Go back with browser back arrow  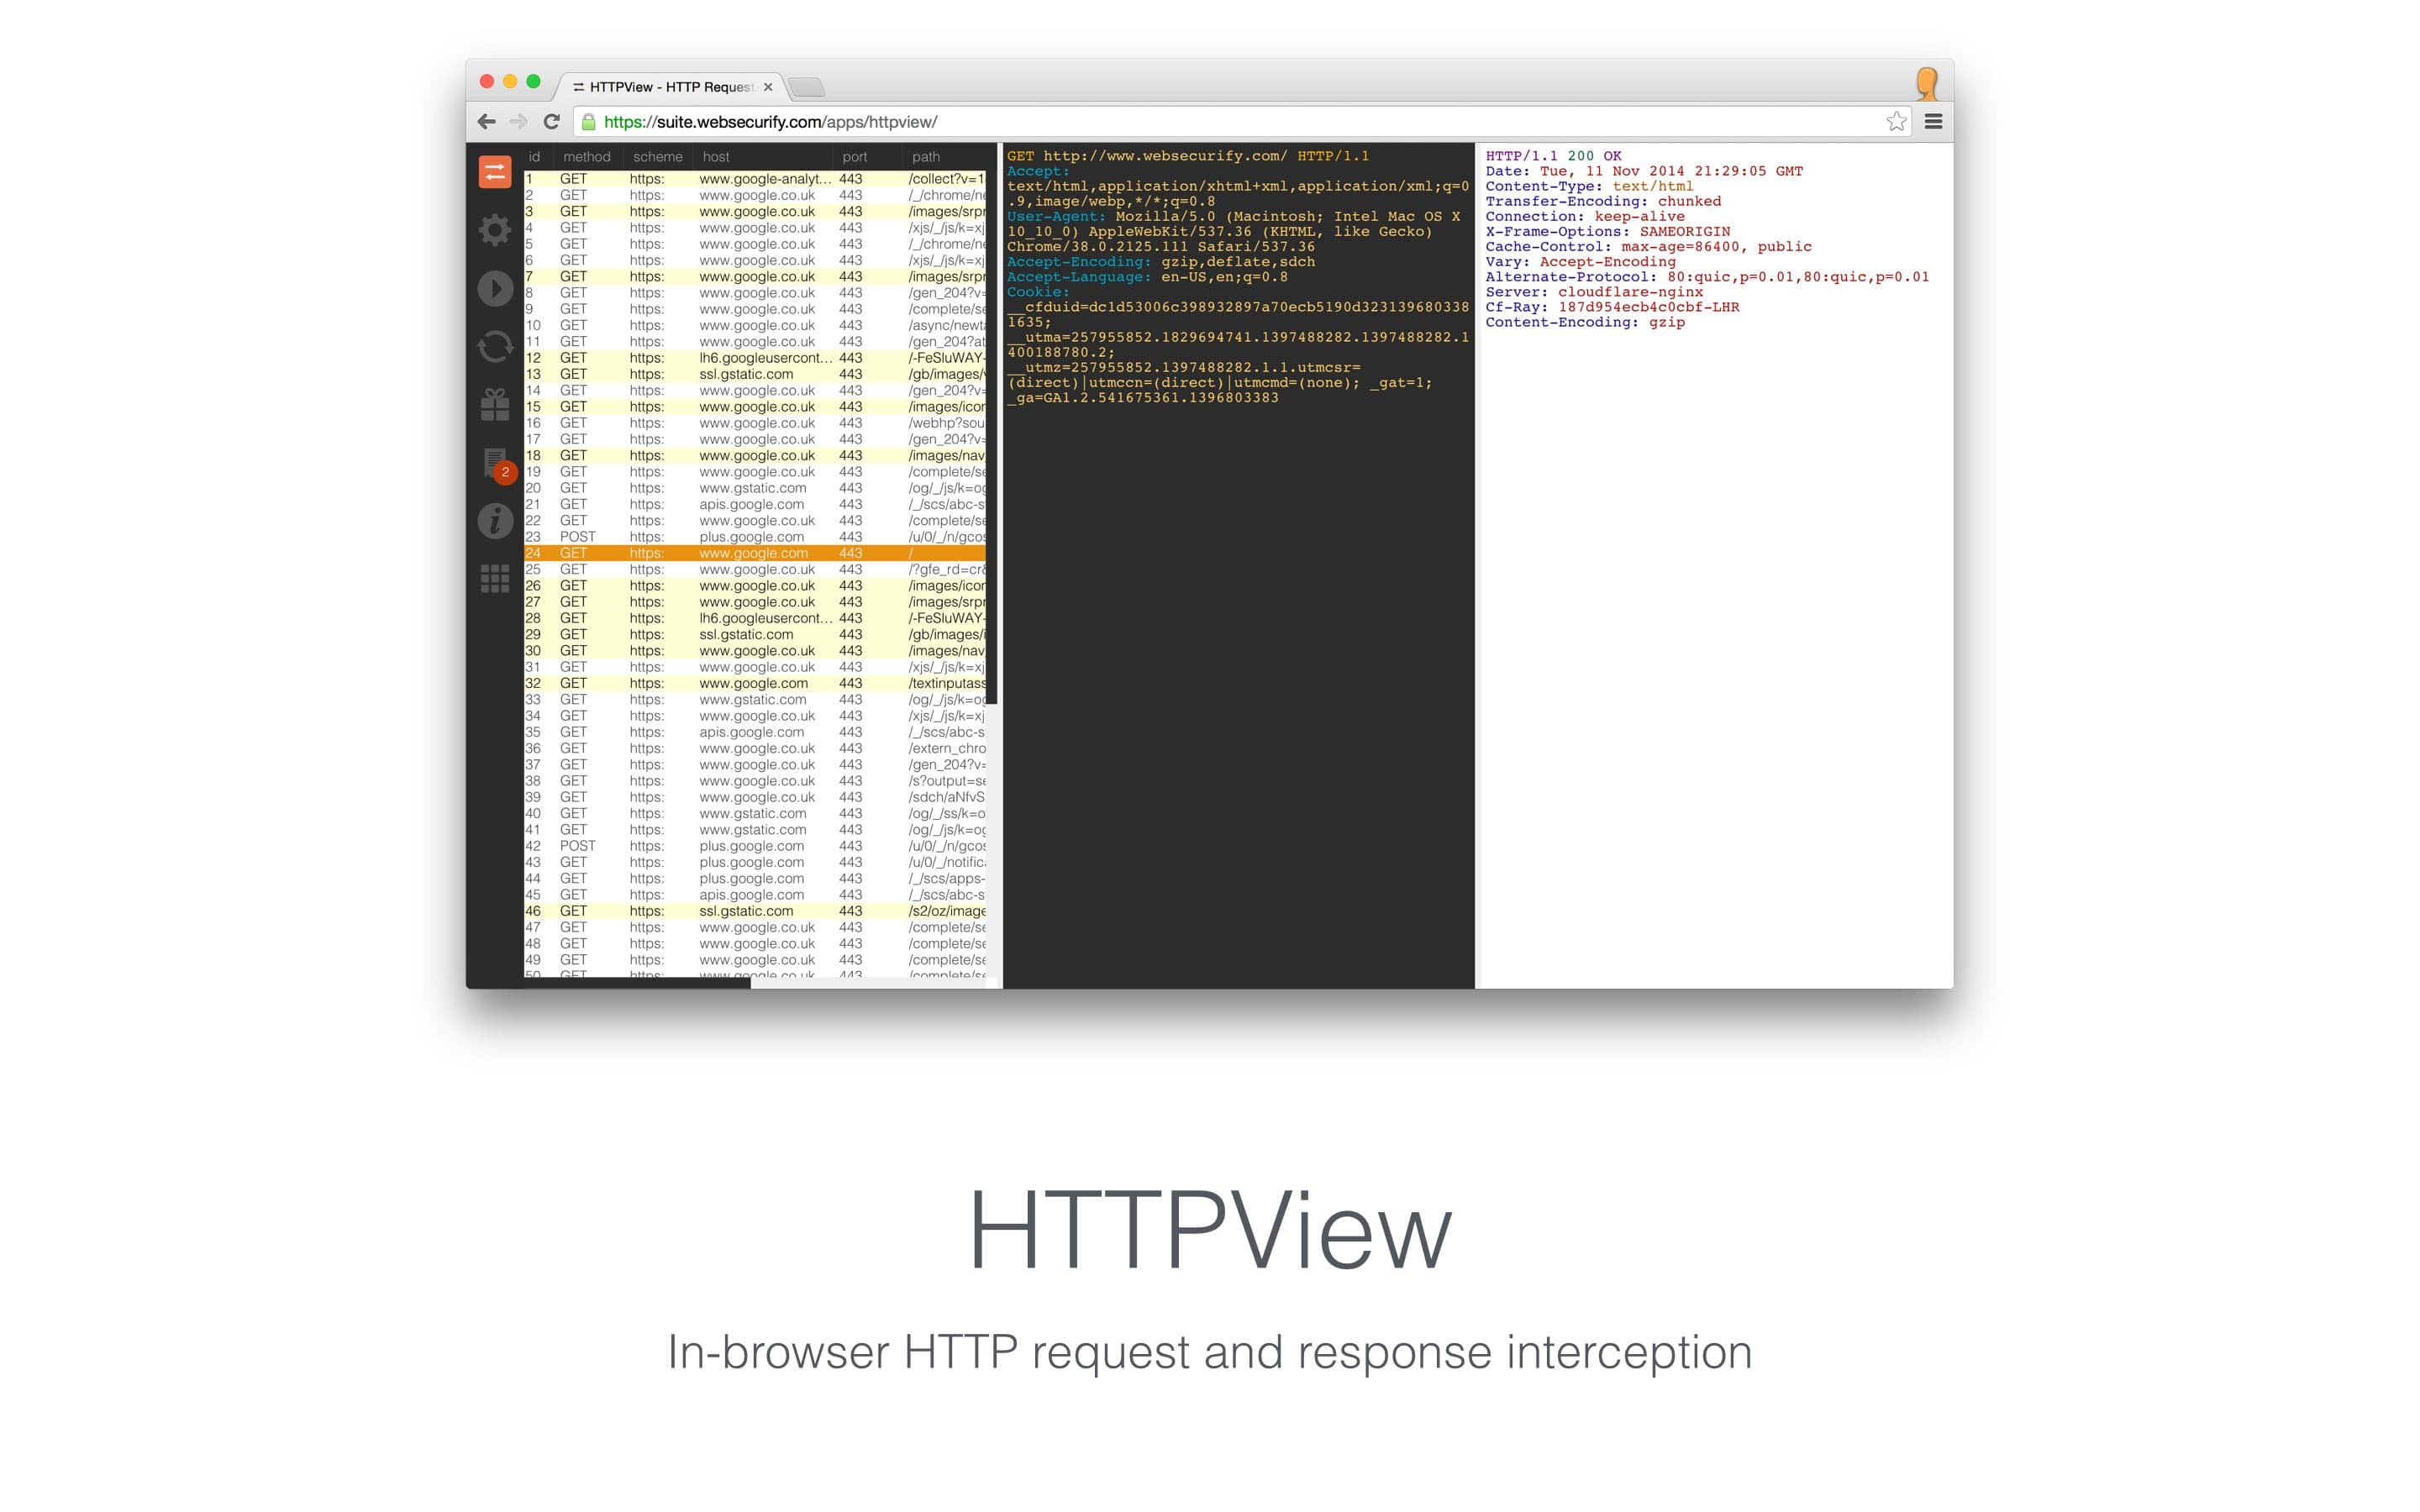click(x=487, y=122)
